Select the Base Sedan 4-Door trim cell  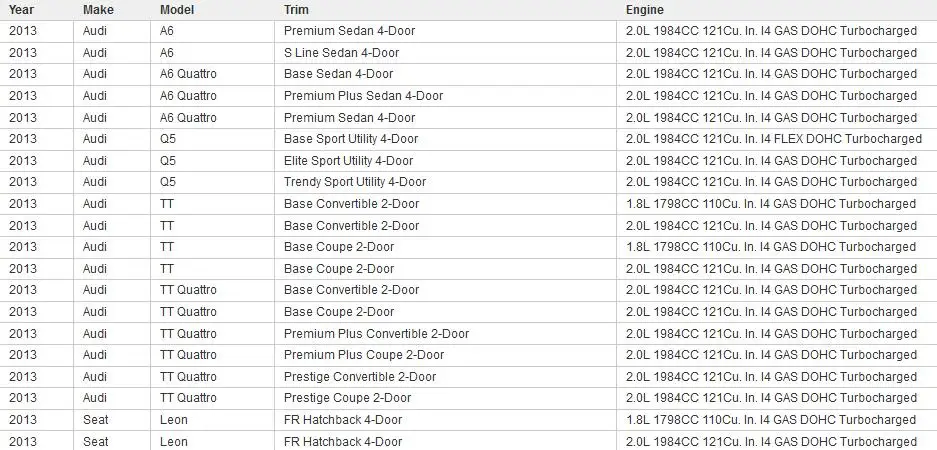click(x=445, y=74)
